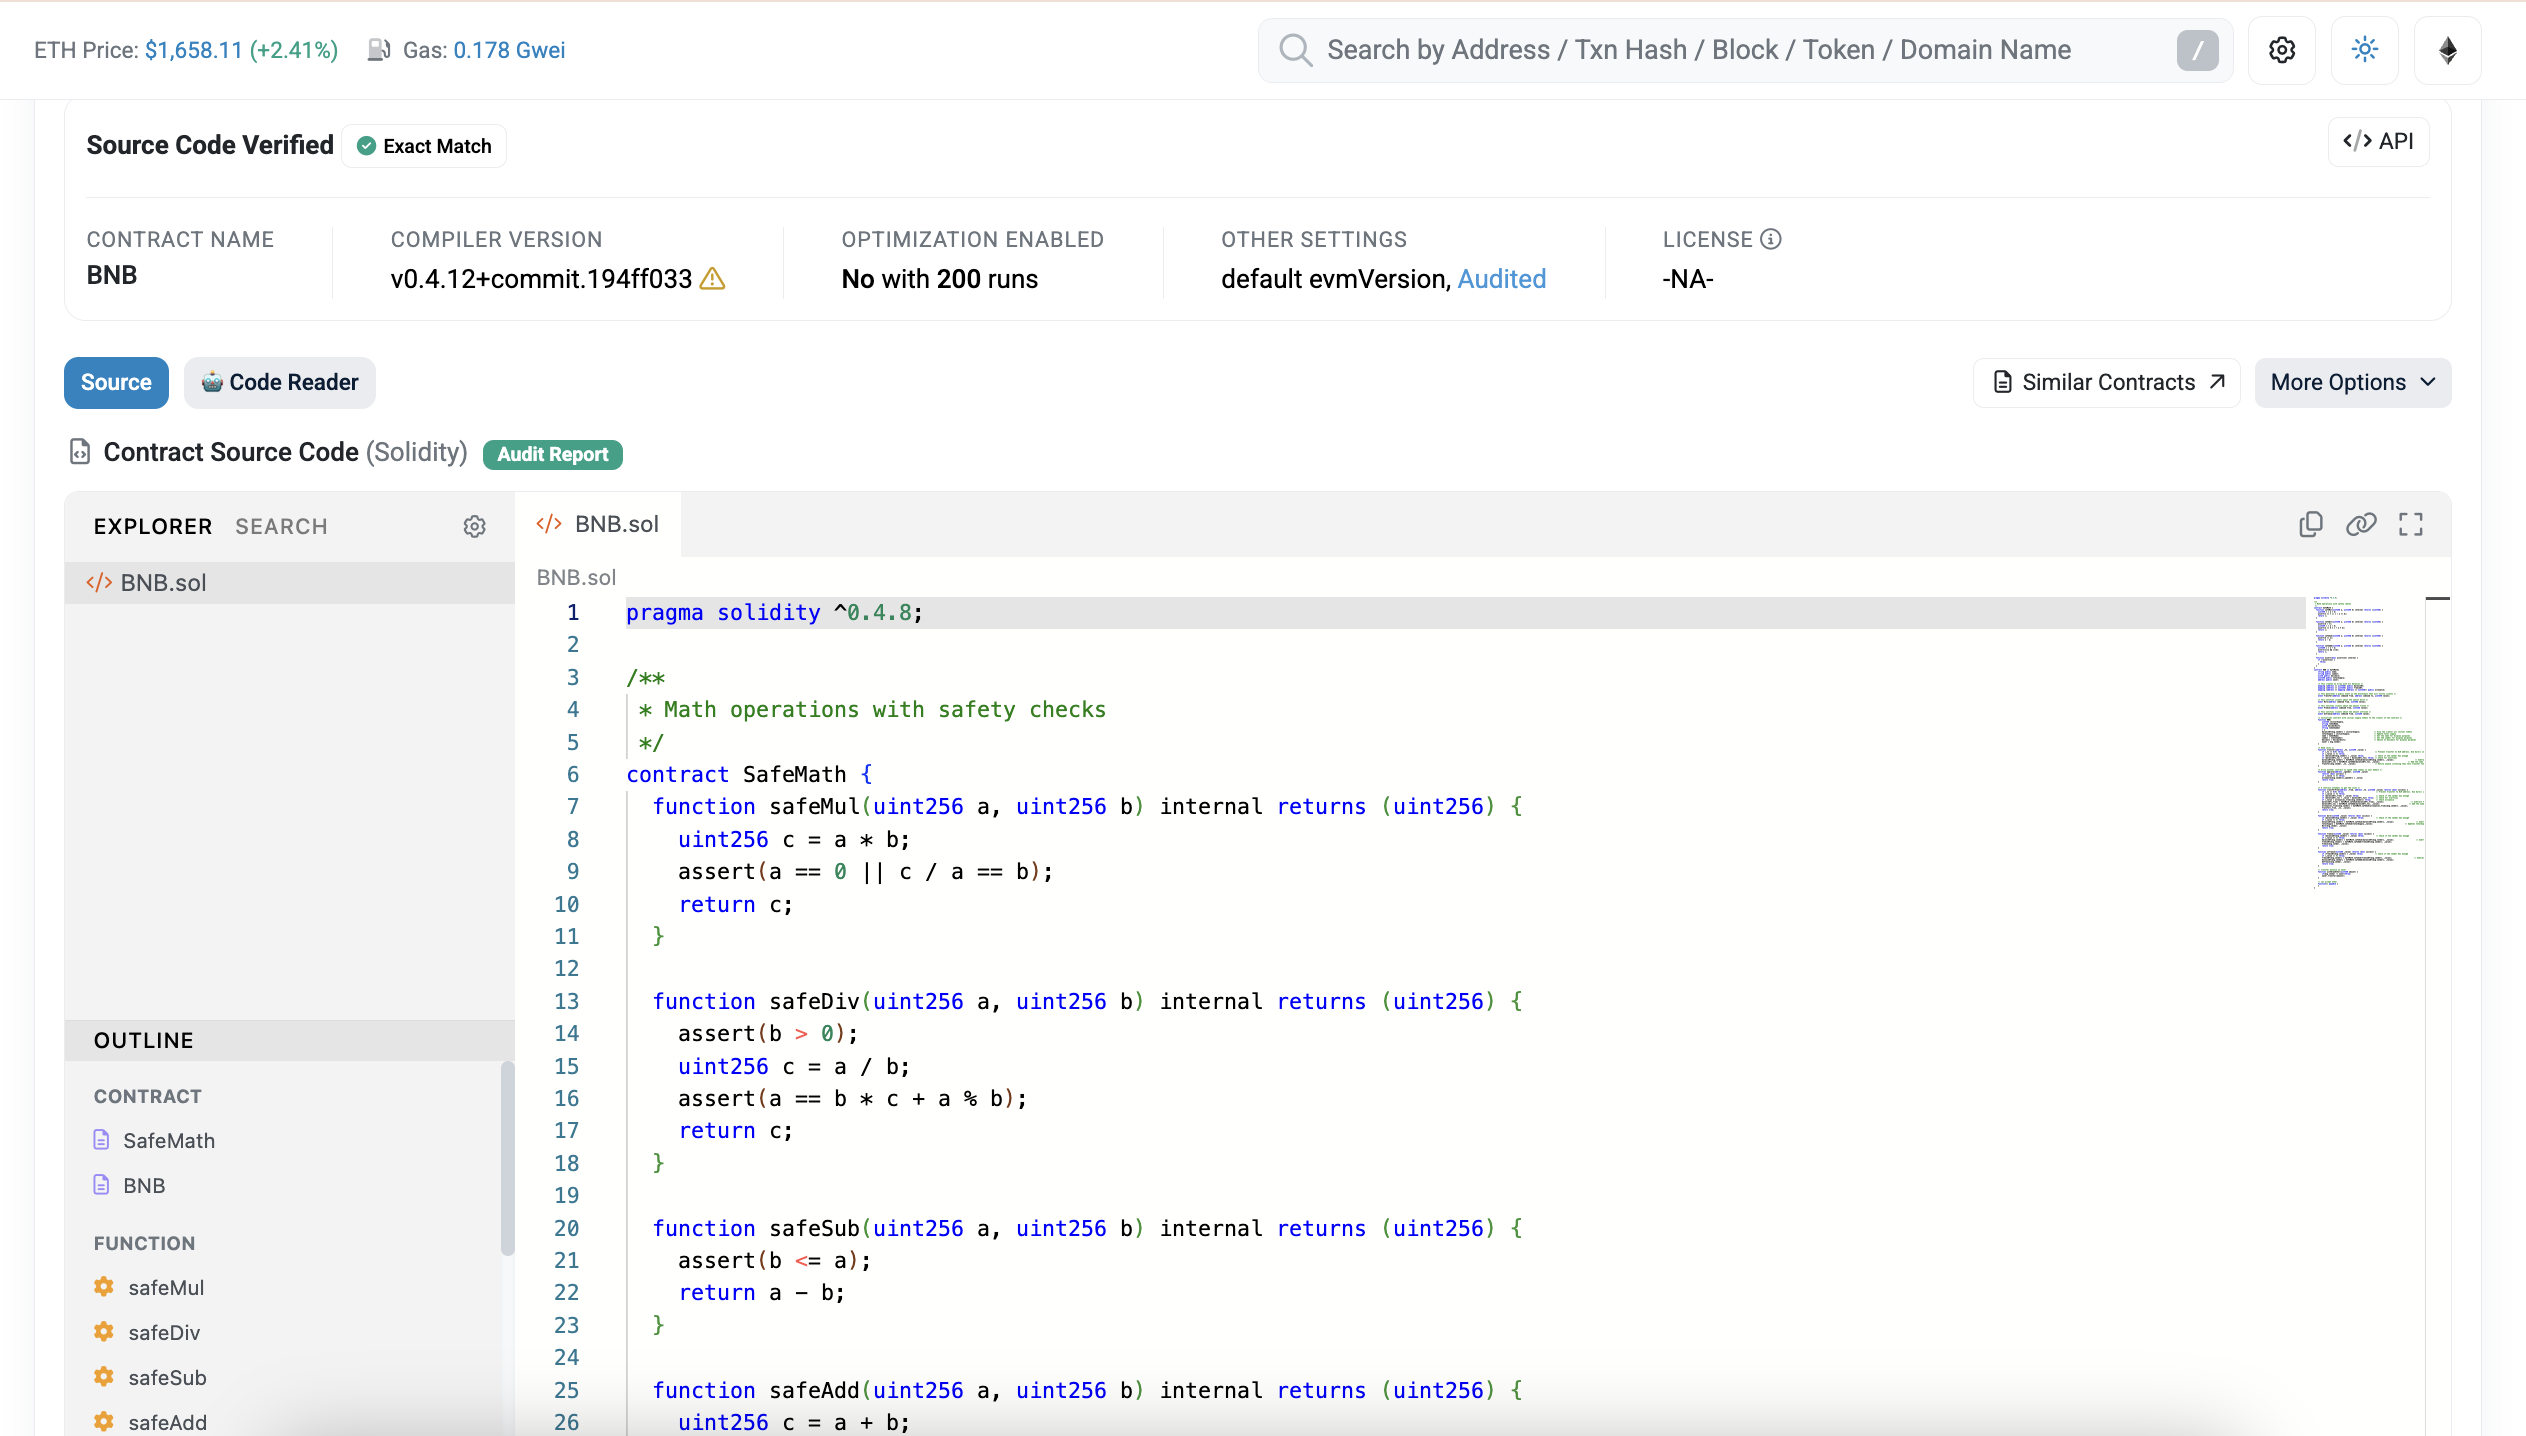The image size is (2526, 1436).
Task: Click line number 6 in the gutter
Action: [x=572, y=774]
